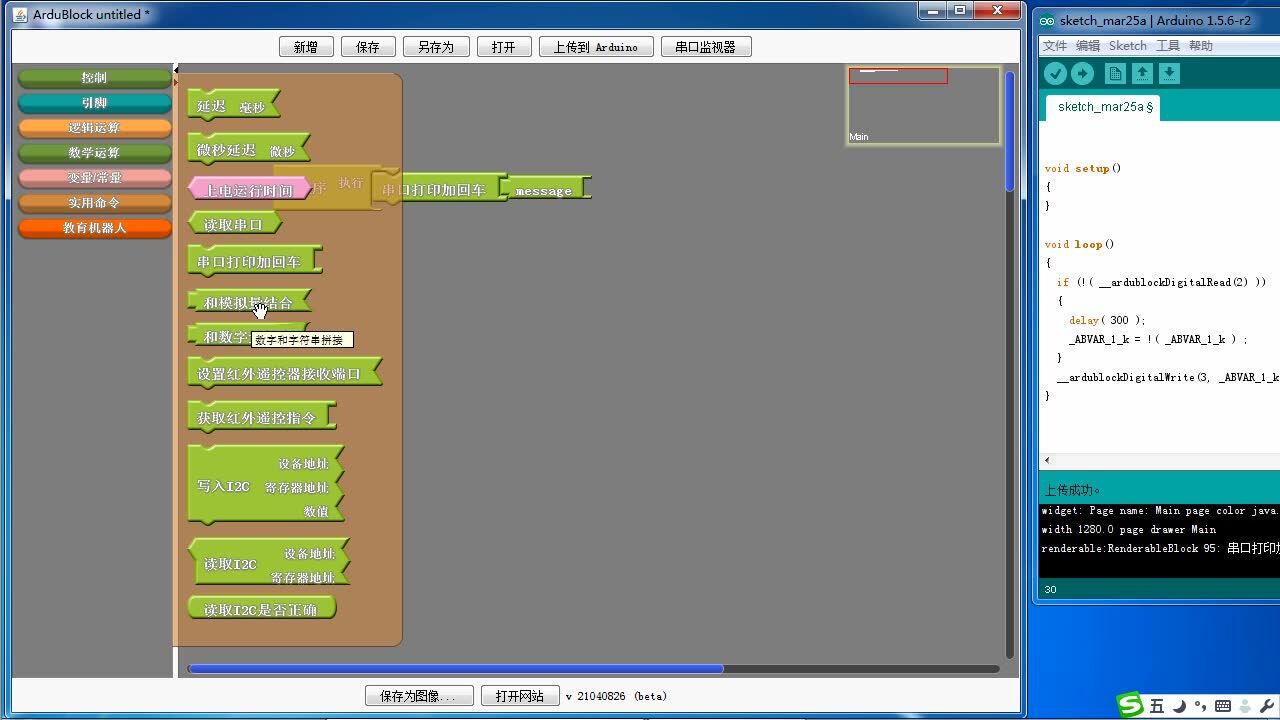Expand the 数学运算 block category

pyautogui.click(x=94, y=153)
